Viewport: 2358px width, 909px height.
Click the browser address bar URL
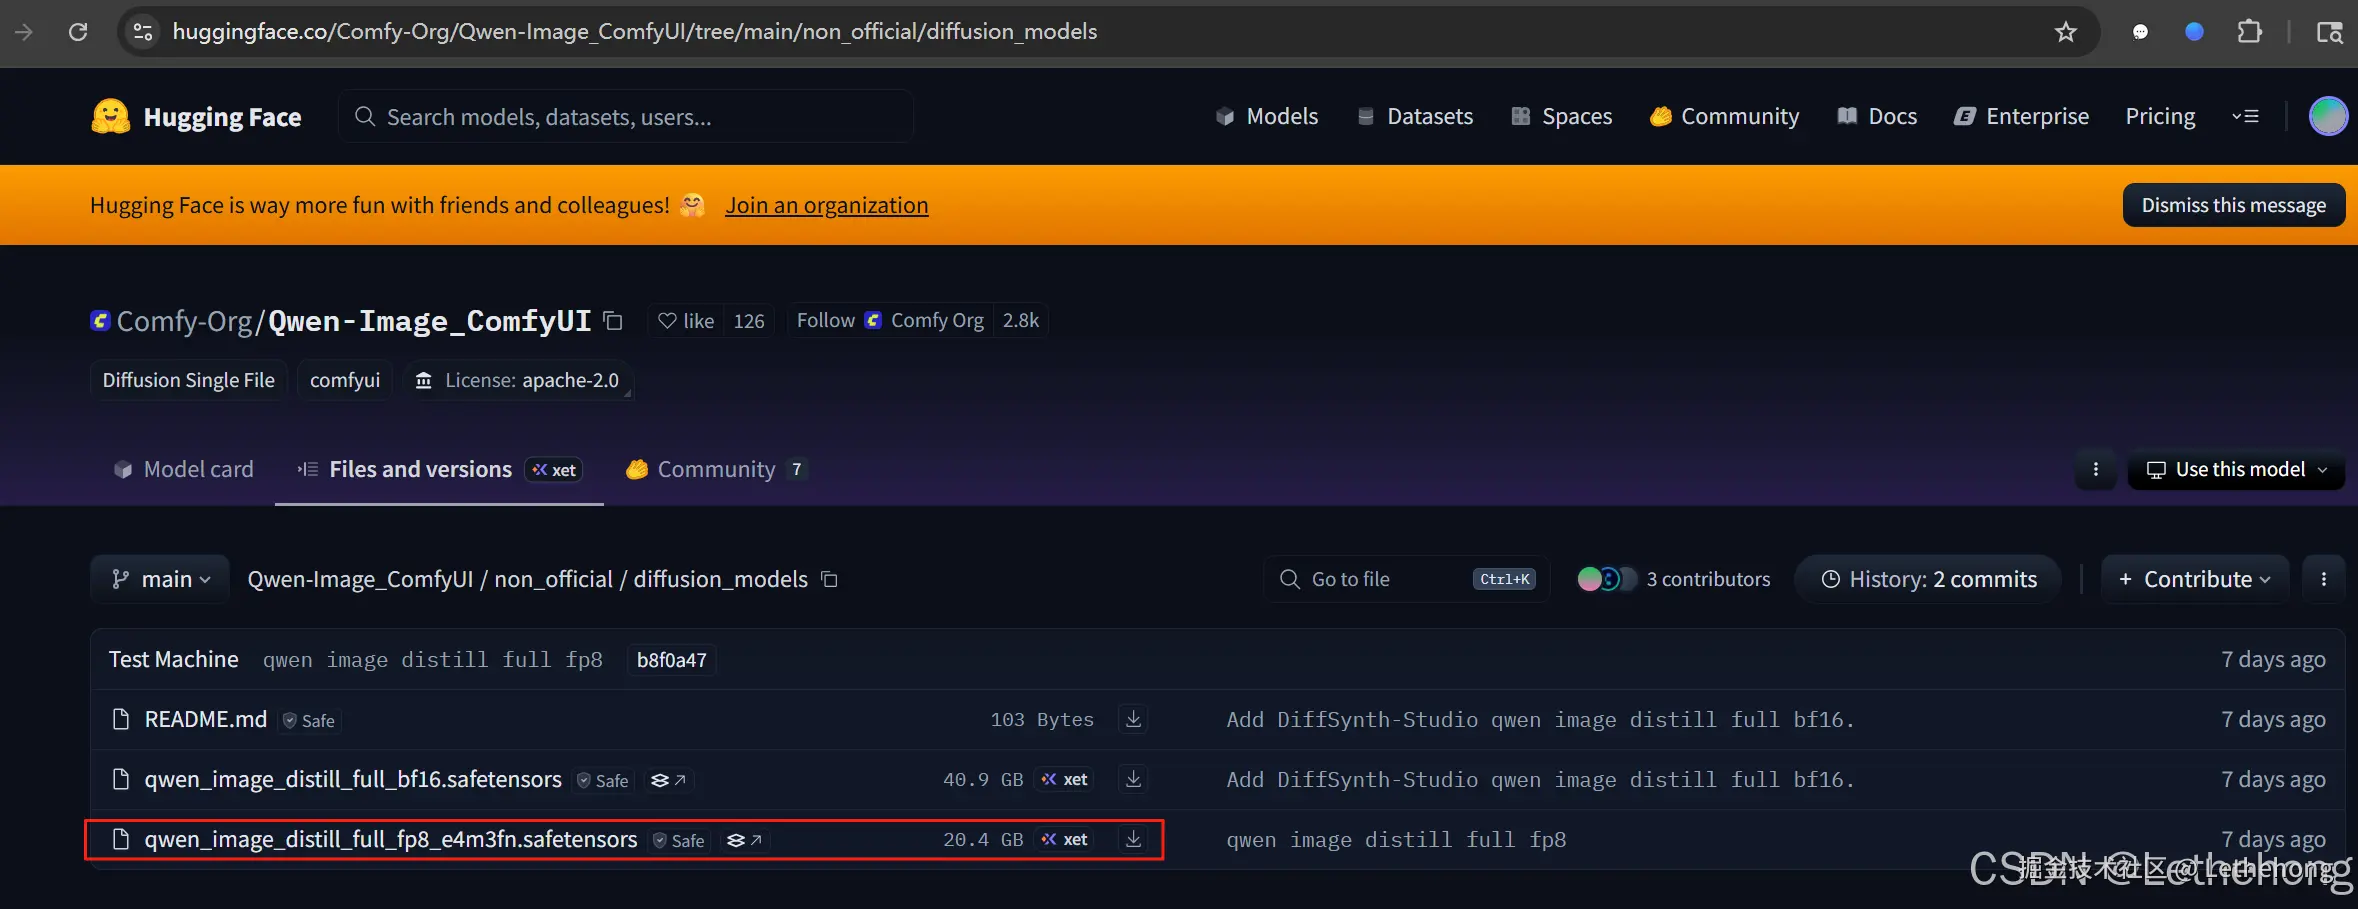click(x=635, y=32)
